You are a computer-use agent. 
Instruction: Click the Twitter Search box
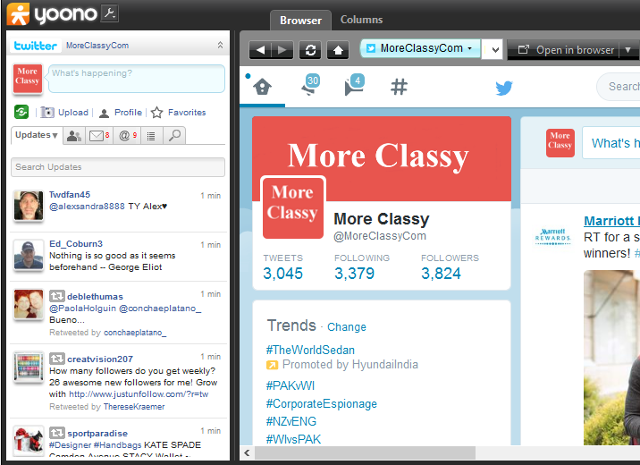[x=618, y=87]
